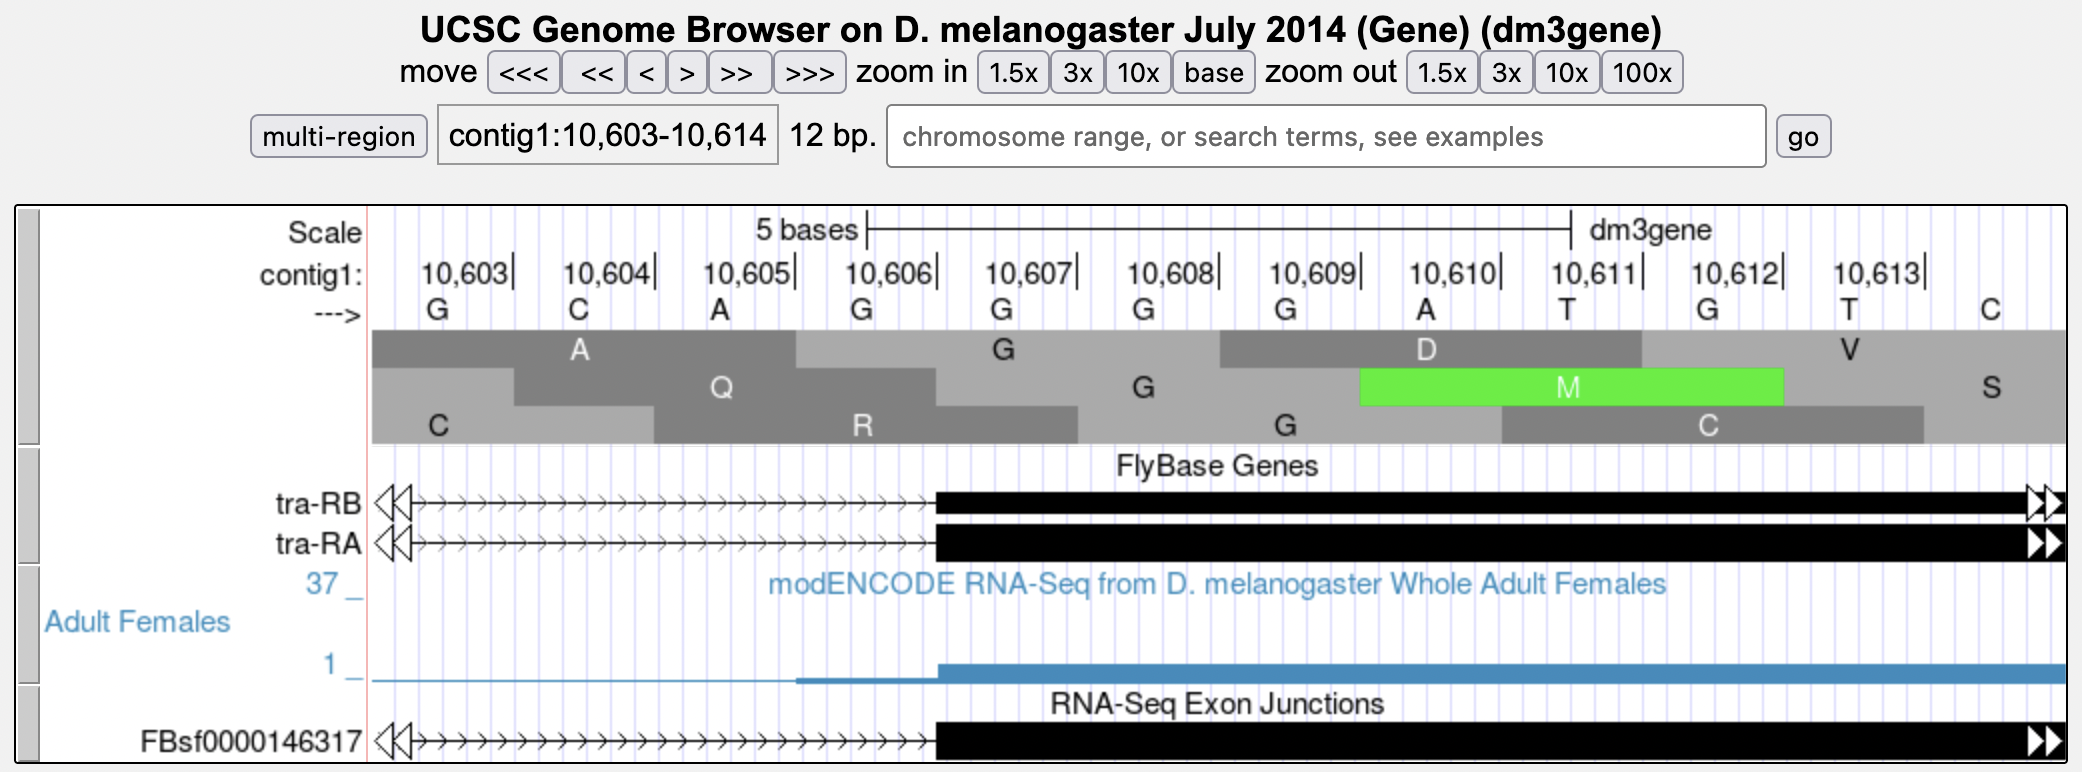This screenshot has width=2082, height=772.
Task: Click gray config bar beside FlyBase Genes
Action: 28,505
